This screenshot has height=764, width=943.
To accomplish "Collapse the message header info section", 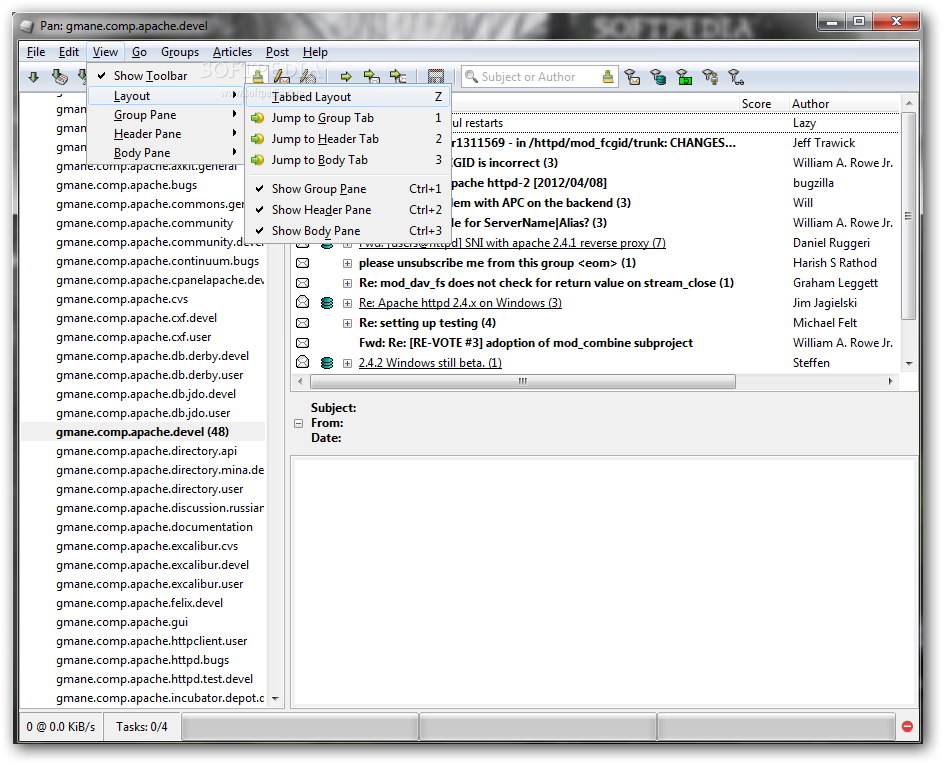I will click(298, 424).
